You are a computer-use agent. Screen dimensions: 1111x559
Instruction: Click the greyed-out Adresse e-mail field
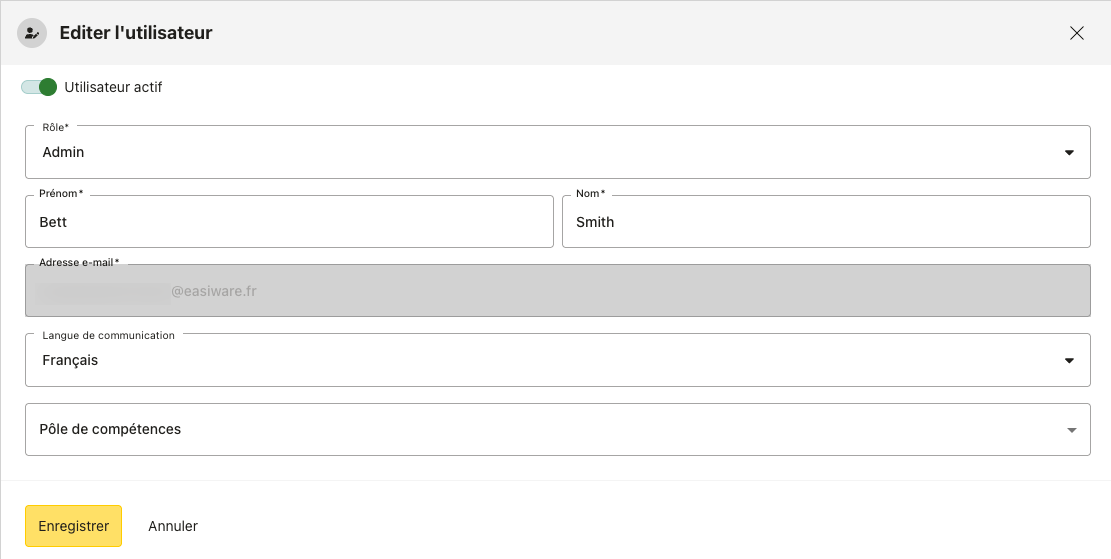coord(557,291)
